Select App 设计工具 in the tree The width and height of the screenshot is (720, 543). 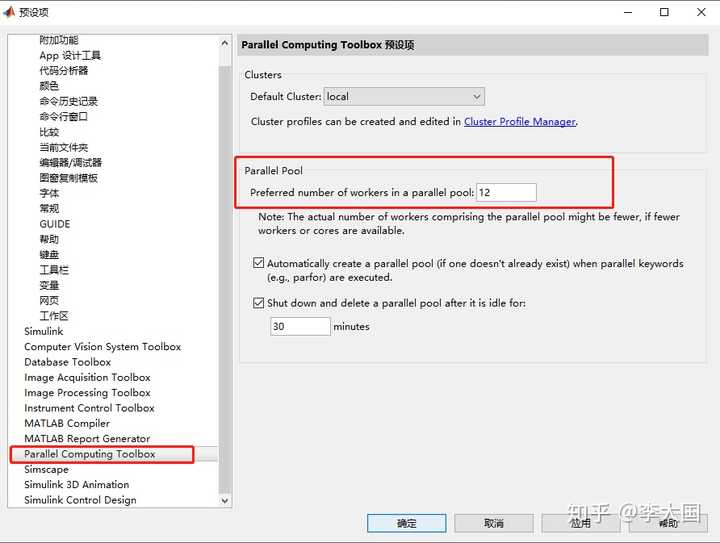70,56
